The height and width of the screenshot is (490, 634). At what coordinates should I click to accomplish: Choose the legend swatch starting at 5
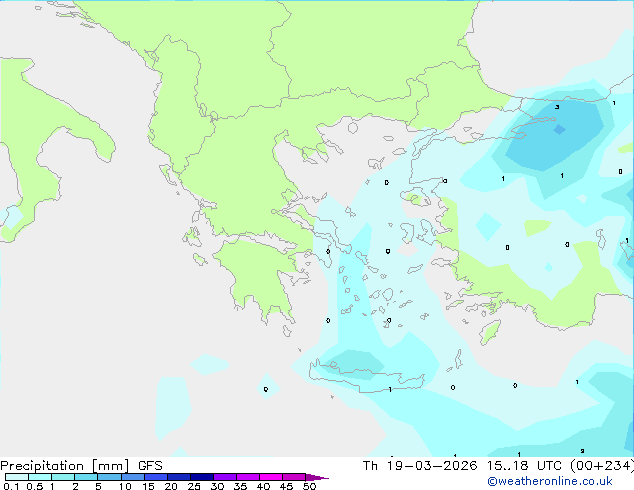(109, 477)
